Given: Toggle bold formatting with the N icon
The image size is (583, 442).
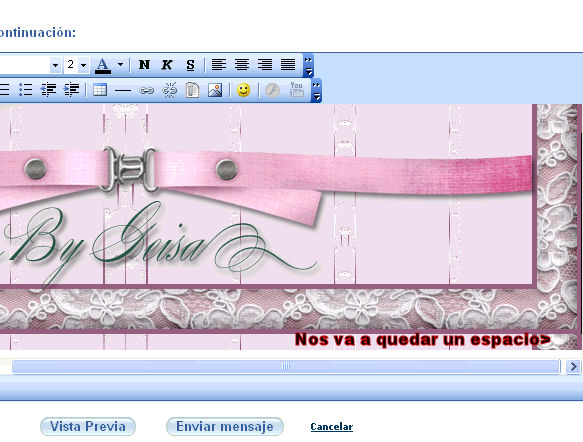Looking at the screenshot, I should click(x=144, y=65).
